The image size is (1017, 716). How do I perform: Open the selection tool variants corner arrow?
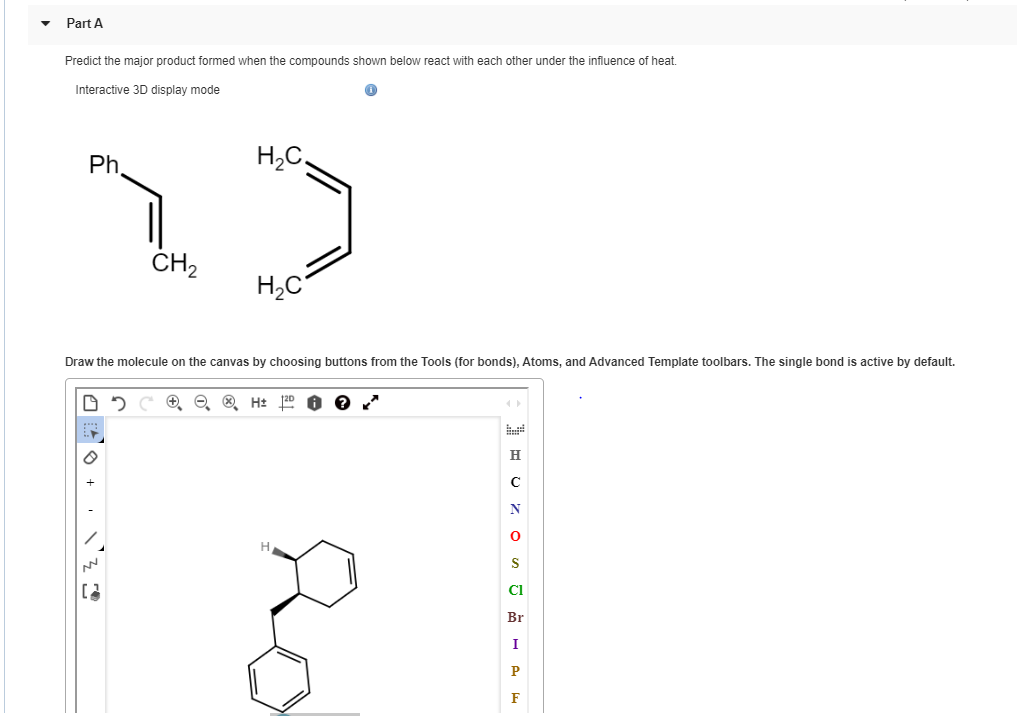[x=102, y=440]
